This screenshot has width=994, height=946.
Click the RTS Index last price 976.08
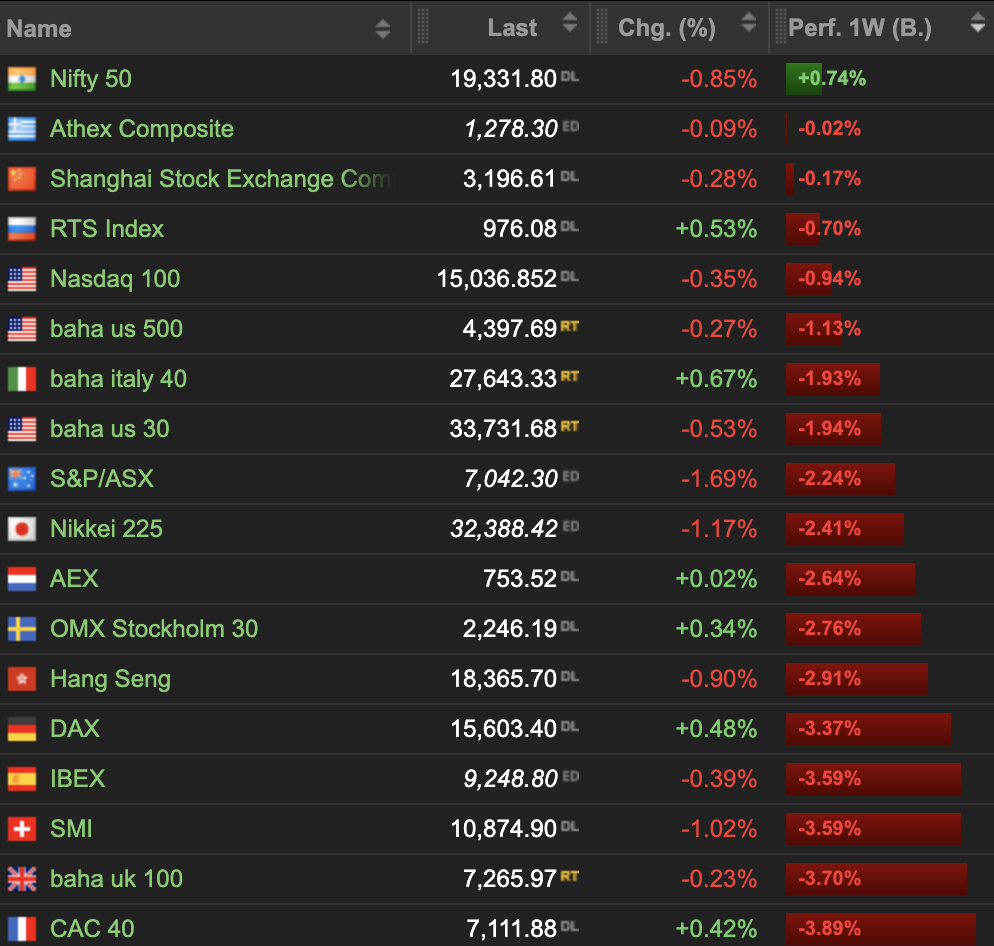520,229
